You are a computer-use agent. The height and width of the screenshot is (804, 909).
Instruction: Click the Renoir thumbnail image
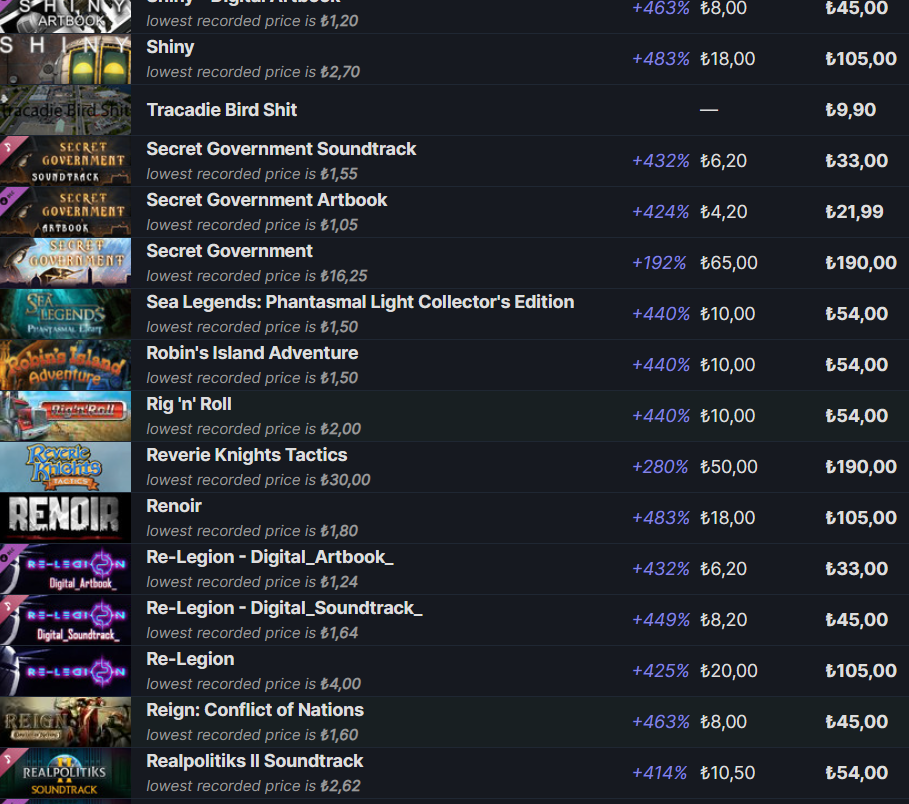tap(66, 518)
